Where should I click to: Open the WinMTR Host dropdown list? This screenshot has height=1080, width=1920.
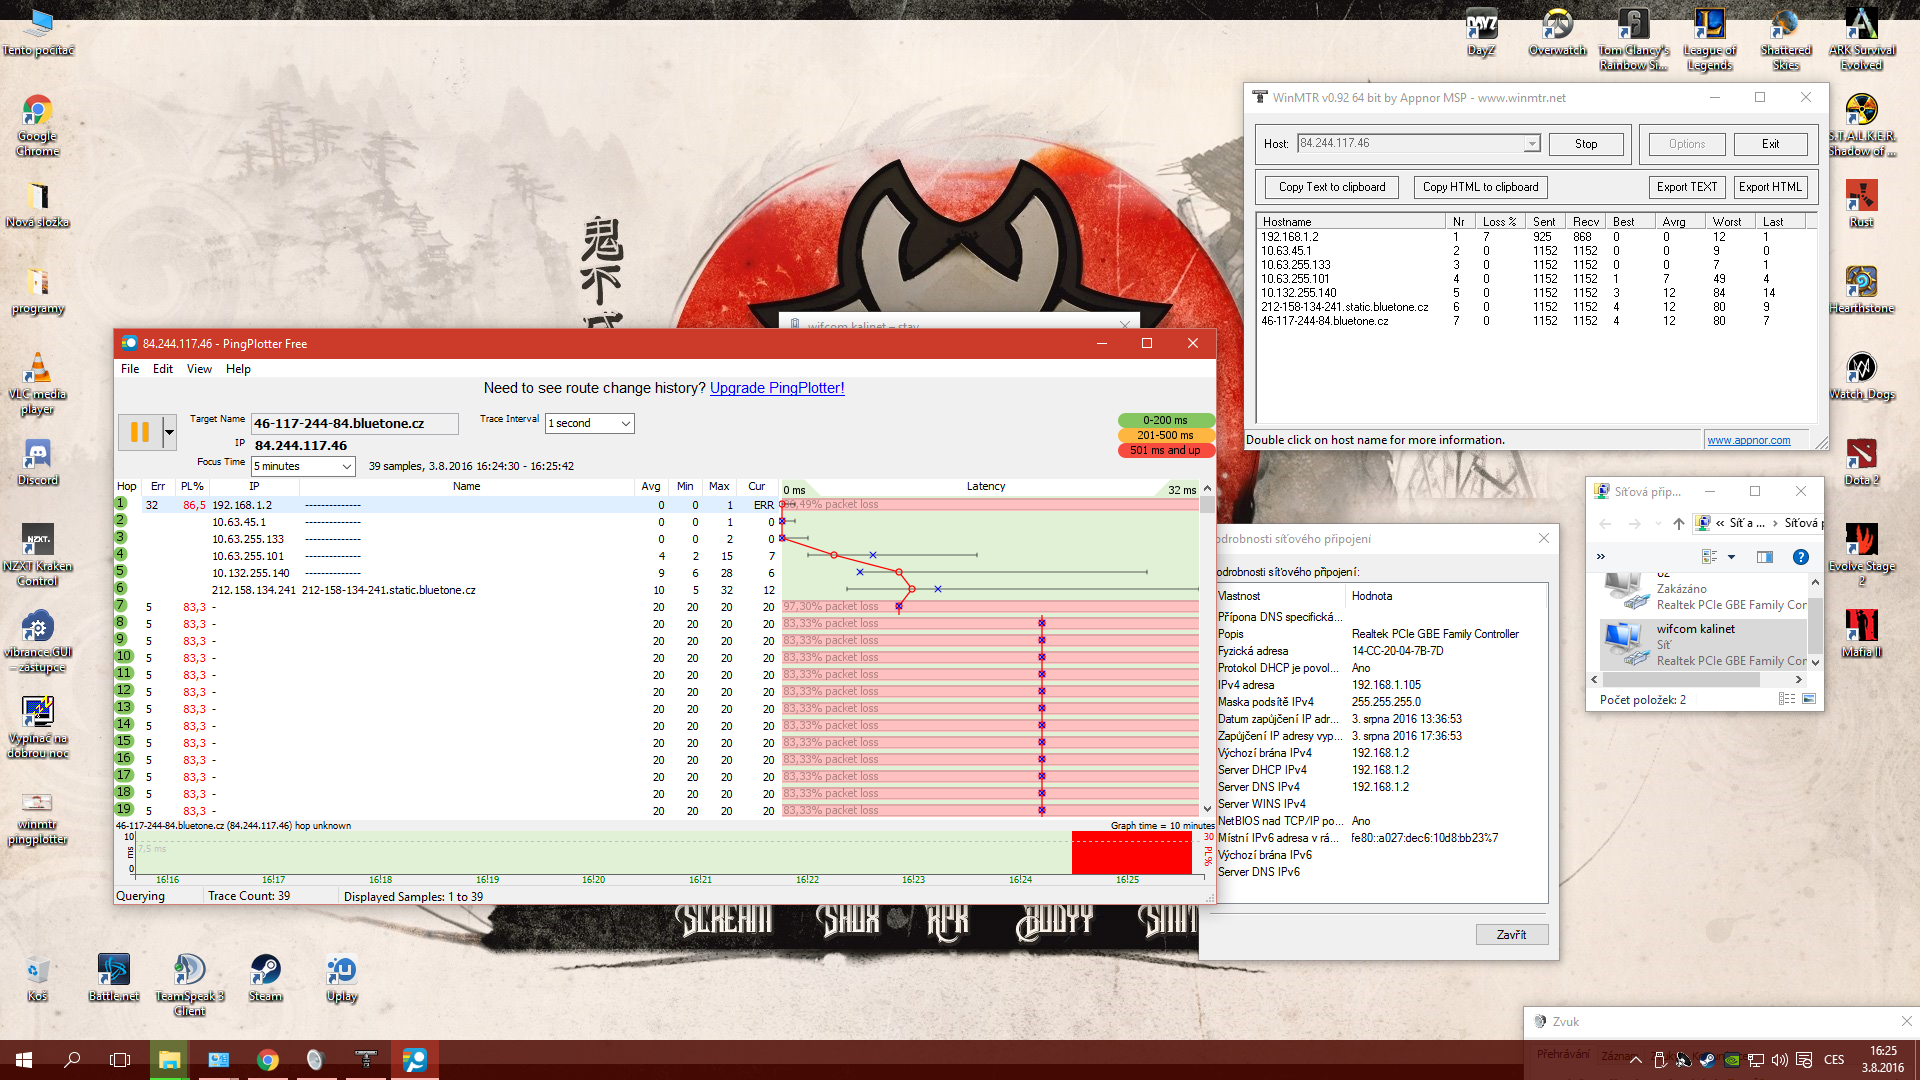[x=1531, y=144]
